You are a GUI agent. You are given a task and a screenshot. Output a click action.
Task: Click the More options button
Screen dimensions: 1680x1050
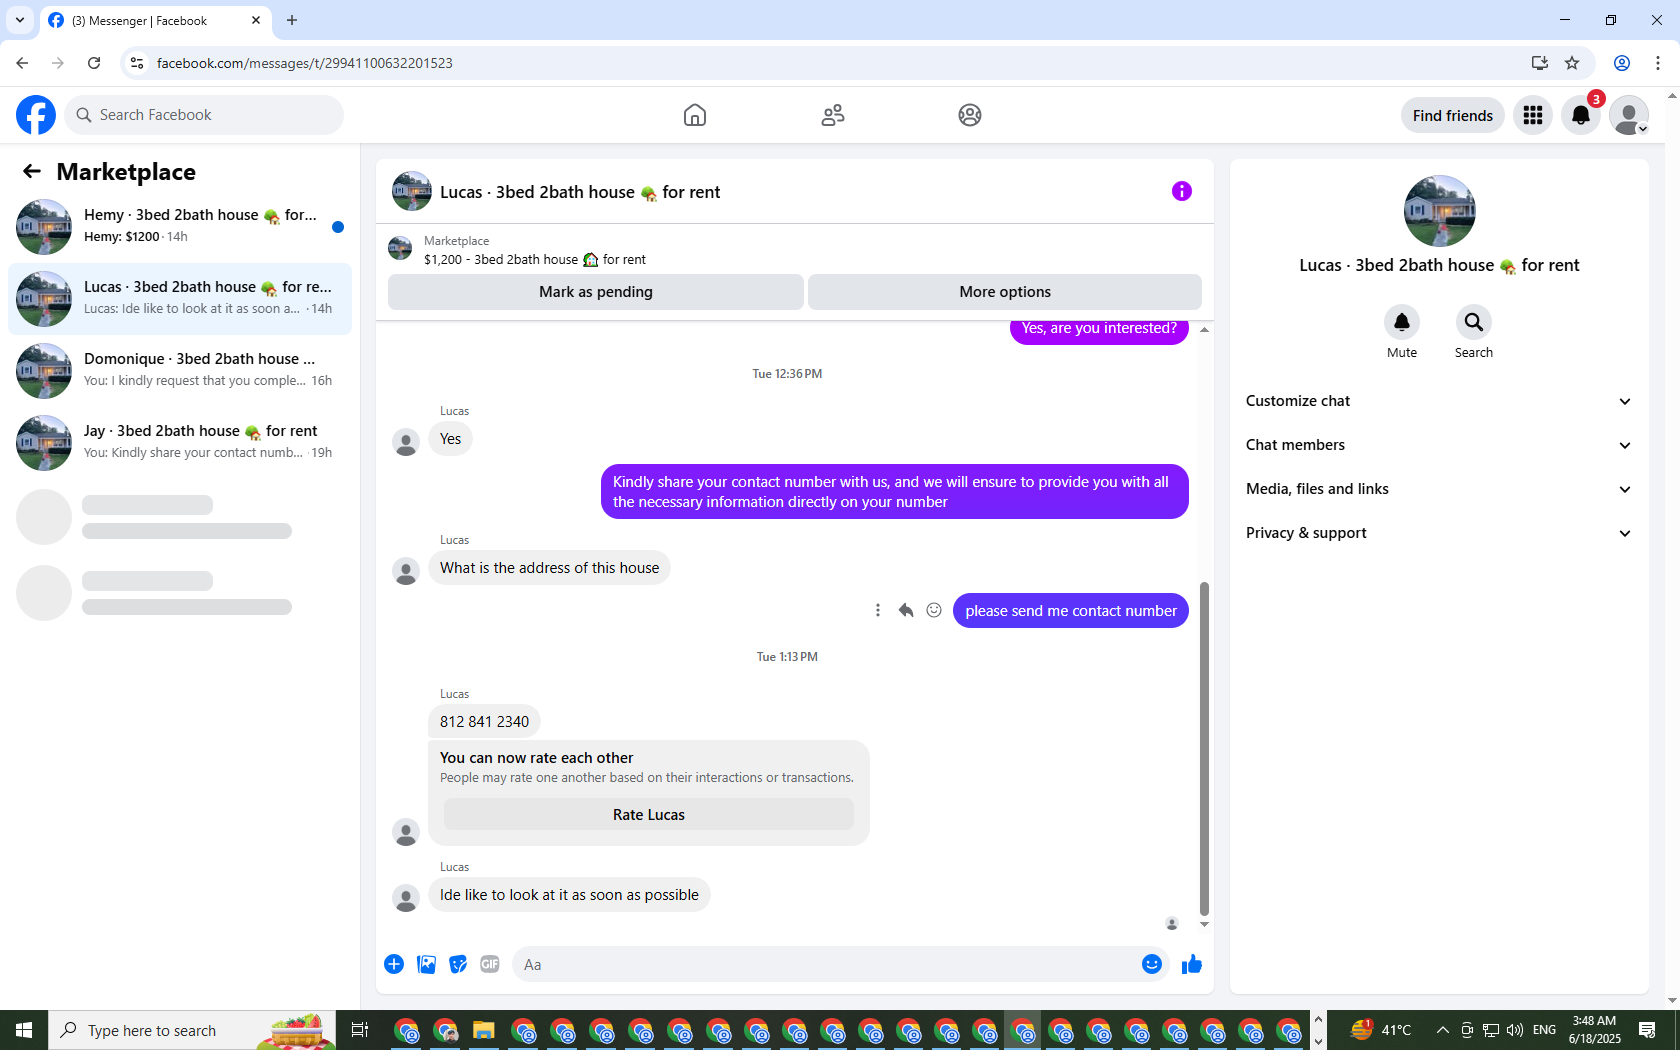tap(1005, 292)
